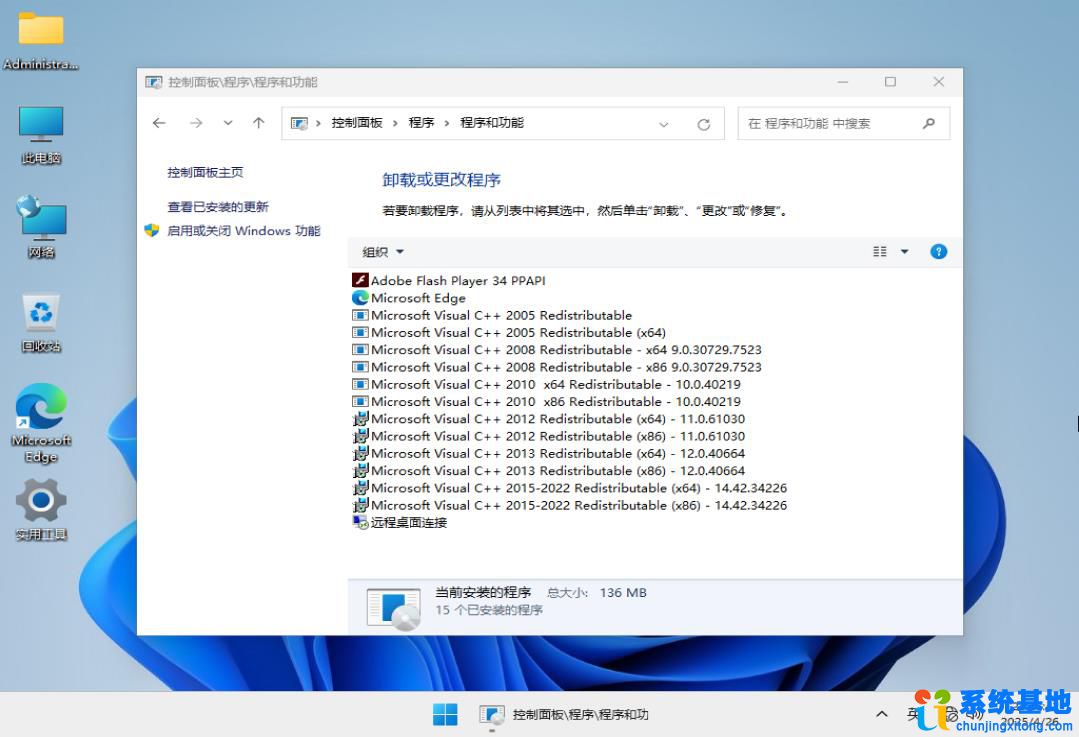Click 程序和功能 breadcrumb segment
This screenshot has width=1079, height=737.
point(492,122)
